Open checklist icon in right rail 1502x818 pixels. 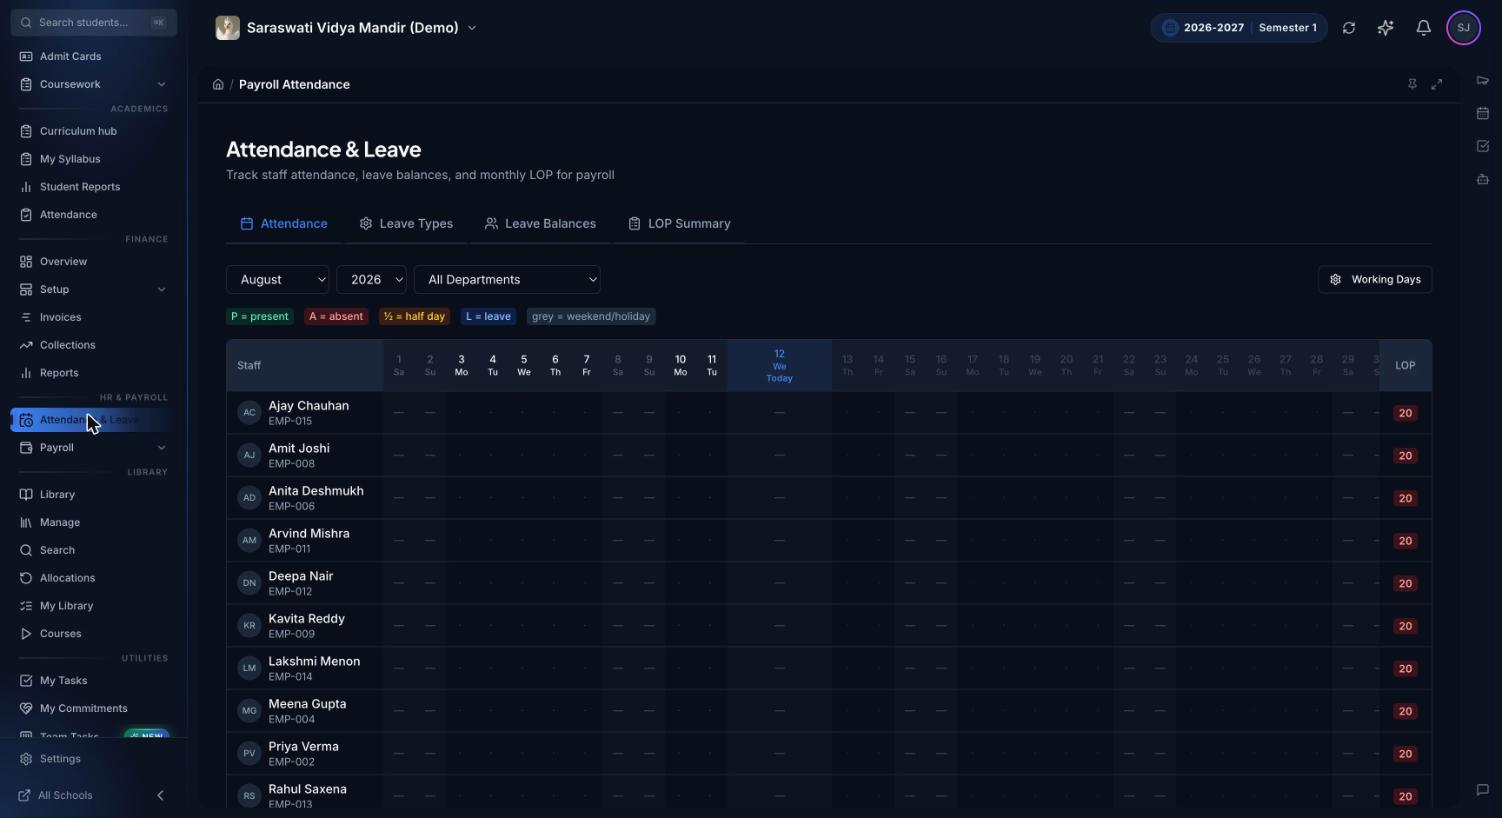pos(1483,146)
